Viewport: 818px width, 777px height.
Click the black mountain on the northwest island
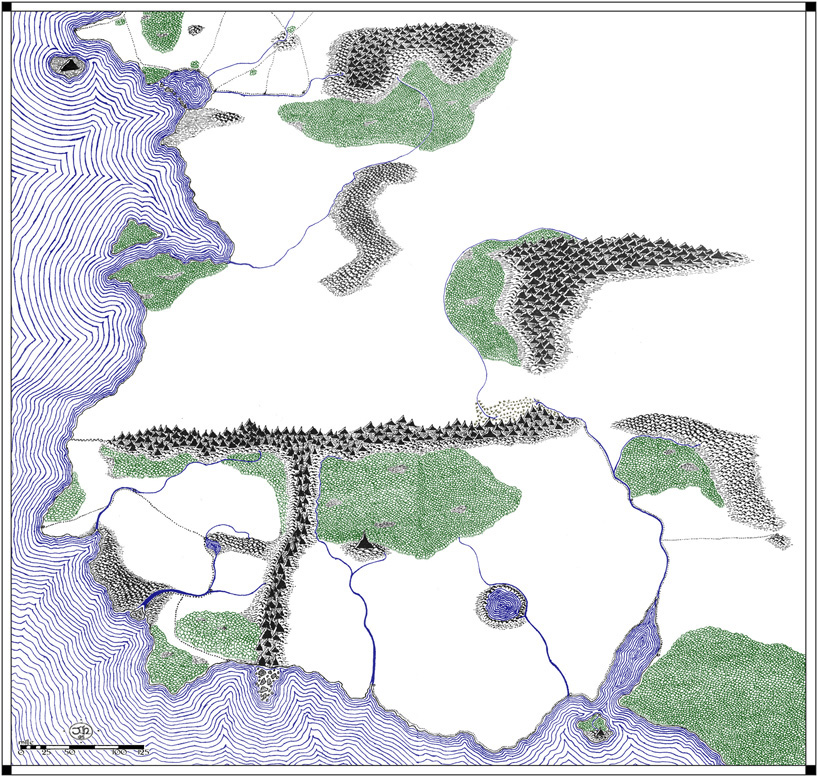tap(68, 66)
